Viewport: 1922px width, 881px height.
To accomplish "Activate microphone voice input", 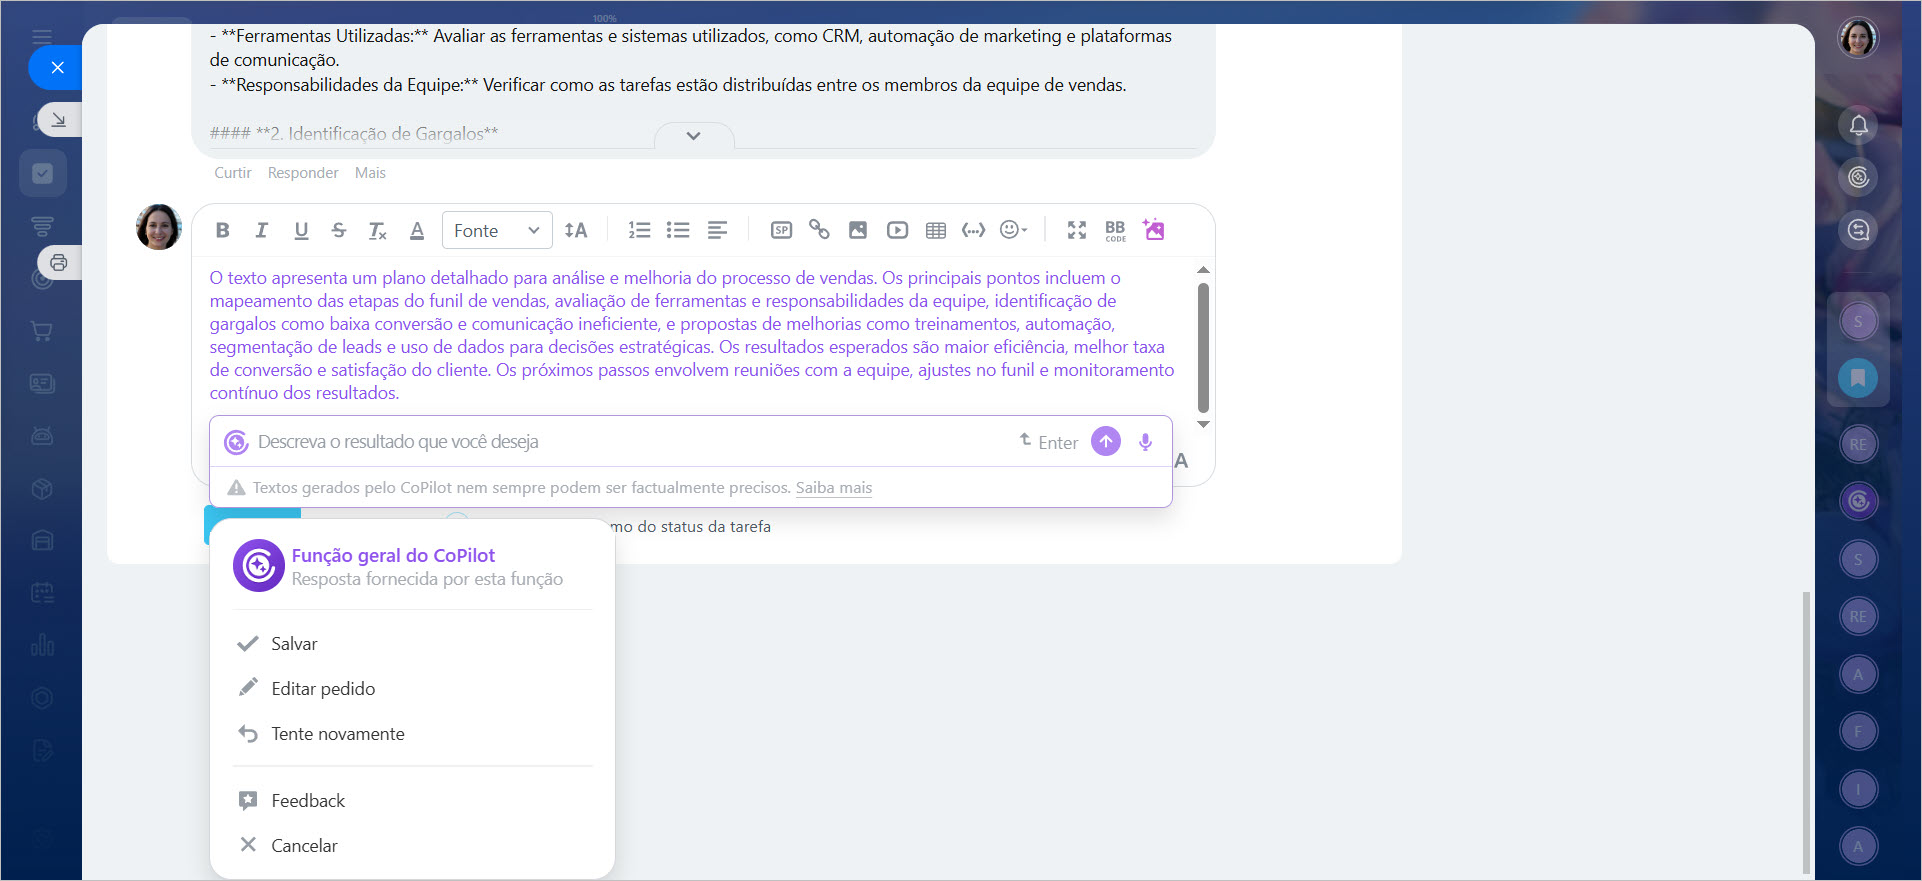I will [x=1145, y=442].
